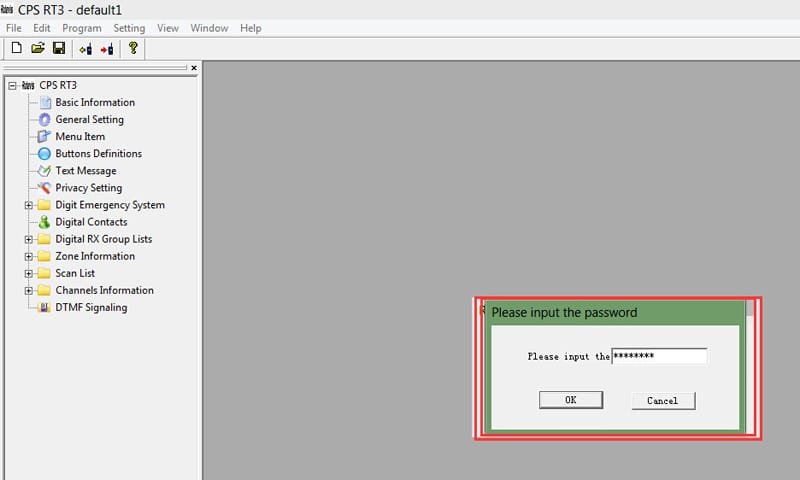
Task: Click the Open file toolbar icon
Action: (38, 48)
